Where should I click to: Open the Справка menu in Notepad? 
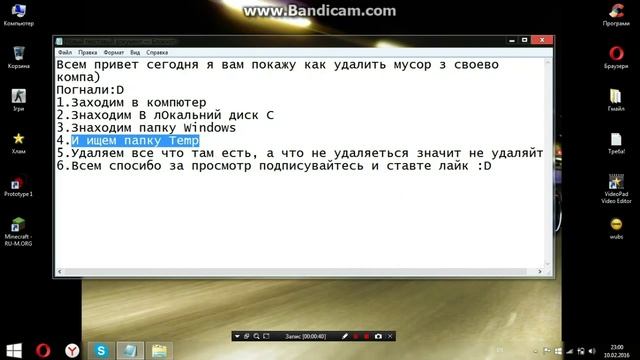[157, 52]
